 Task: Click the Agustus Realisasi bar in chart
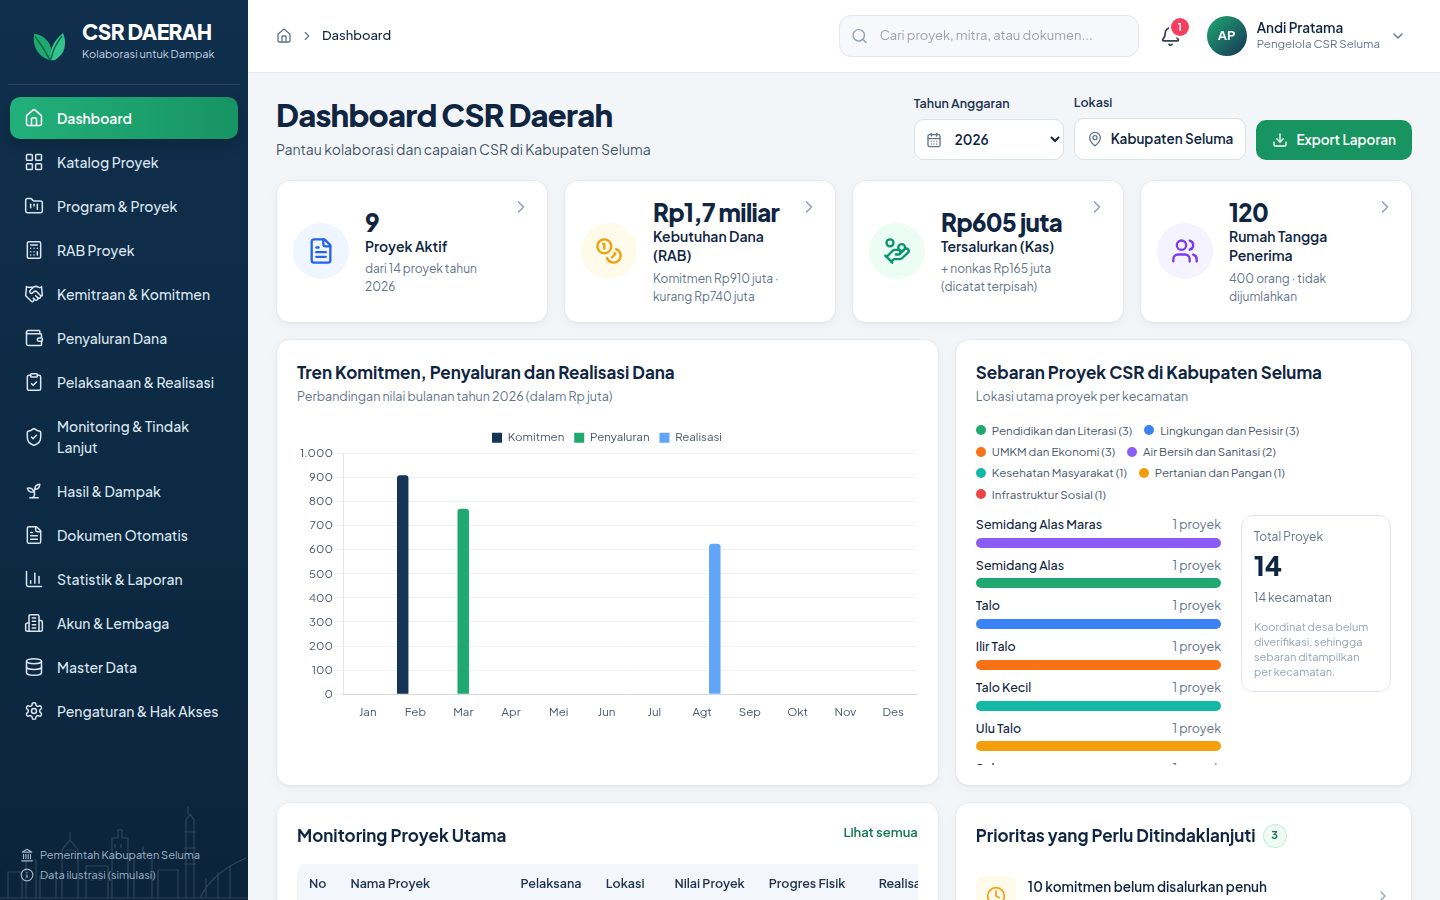[x=715, y=619]
